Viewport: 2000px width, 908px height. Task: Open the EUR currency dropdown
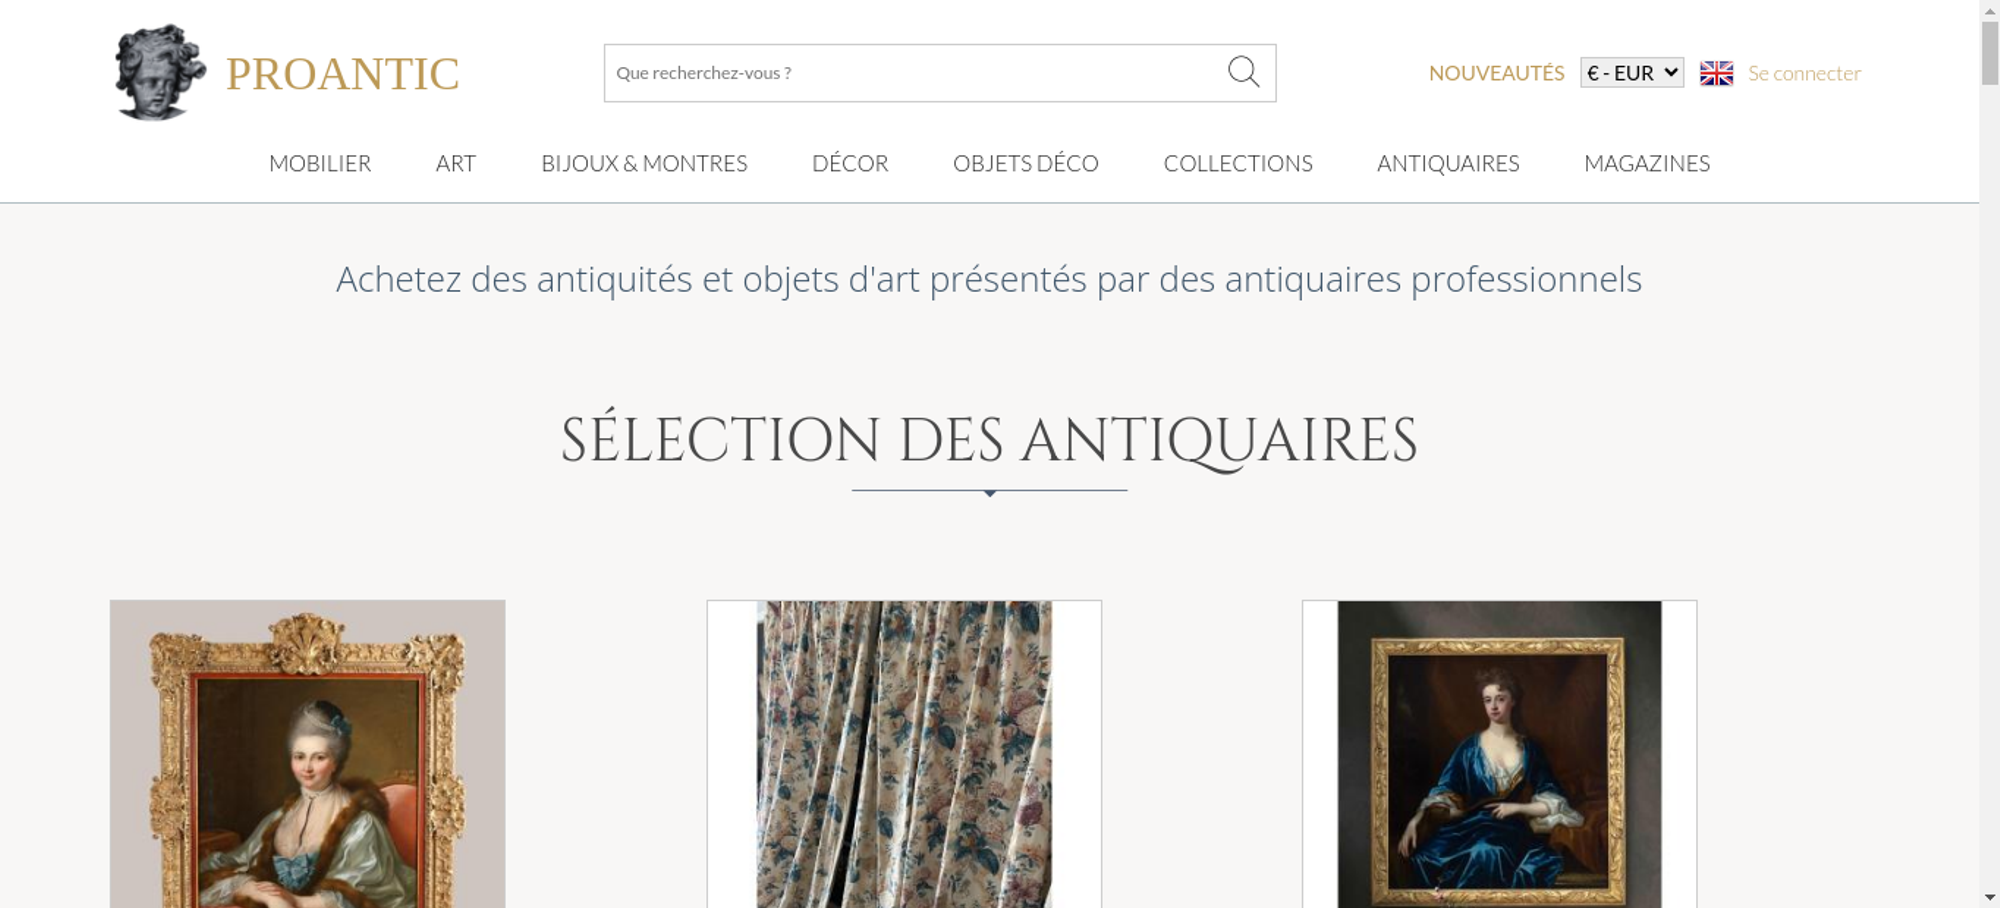(1632, 73)
